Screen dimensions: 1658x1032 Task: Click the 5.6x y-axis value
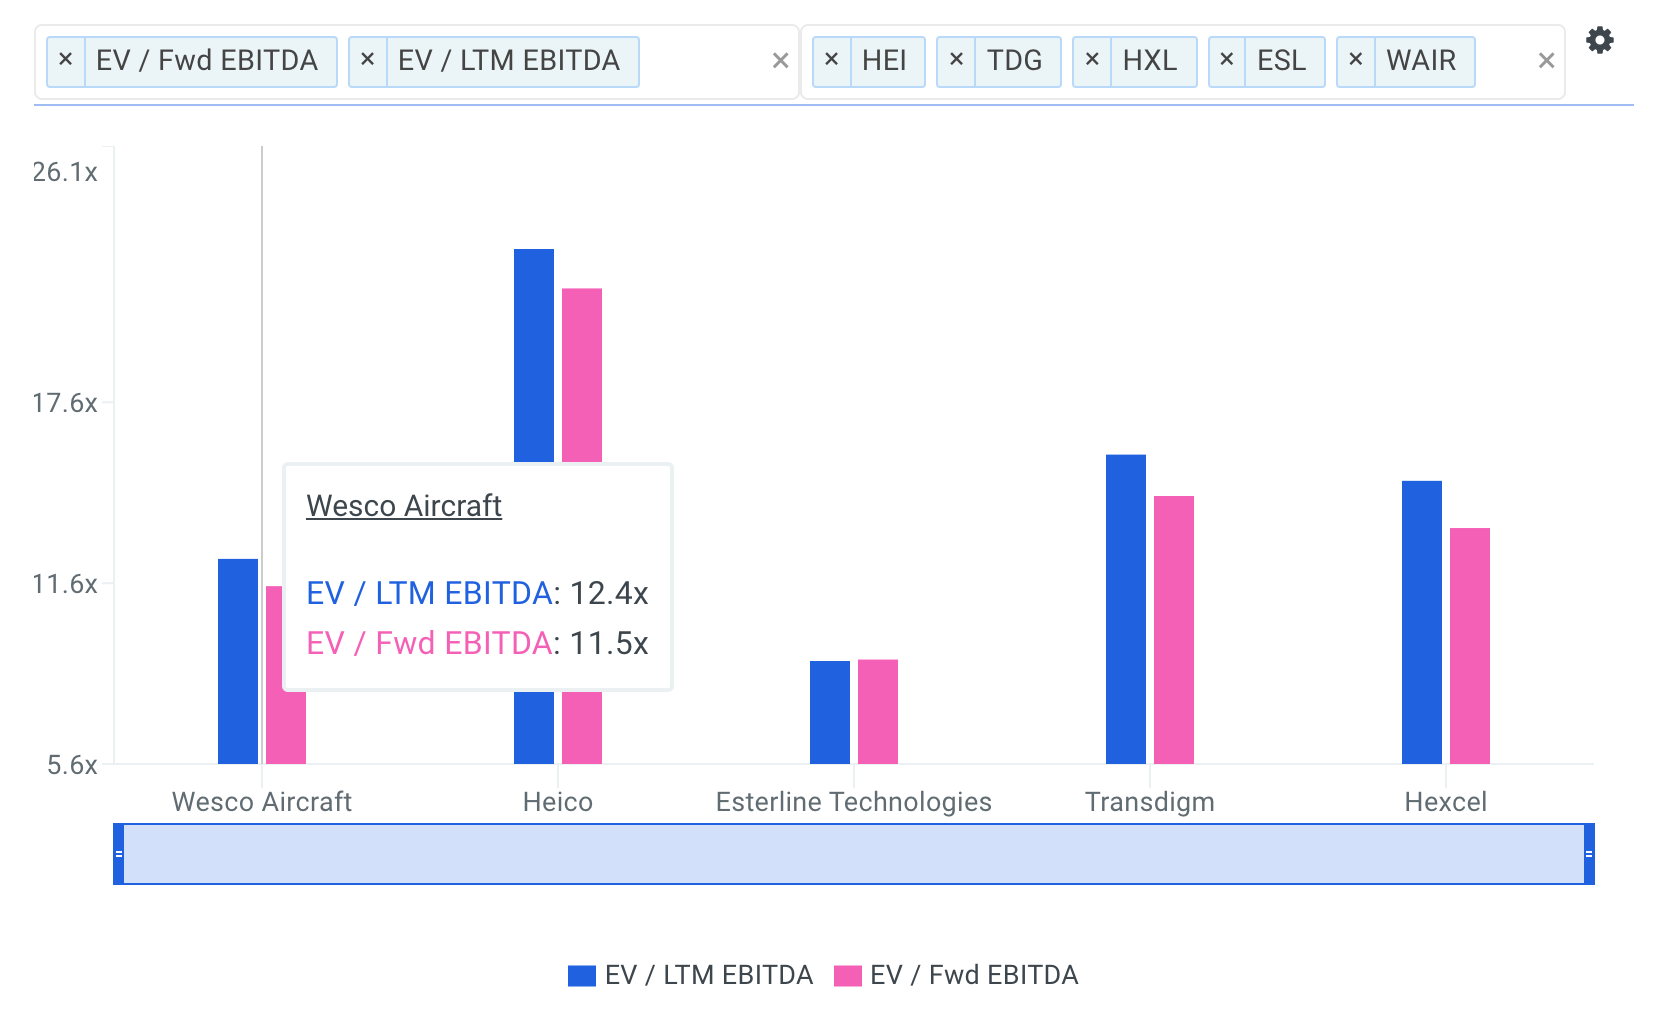point(73,765)
